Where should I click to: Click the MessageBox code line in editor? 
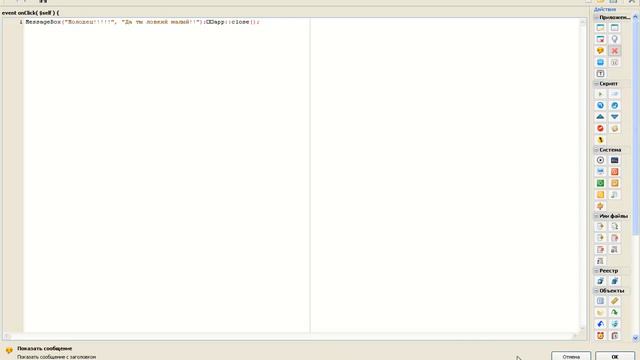(142, 22)
